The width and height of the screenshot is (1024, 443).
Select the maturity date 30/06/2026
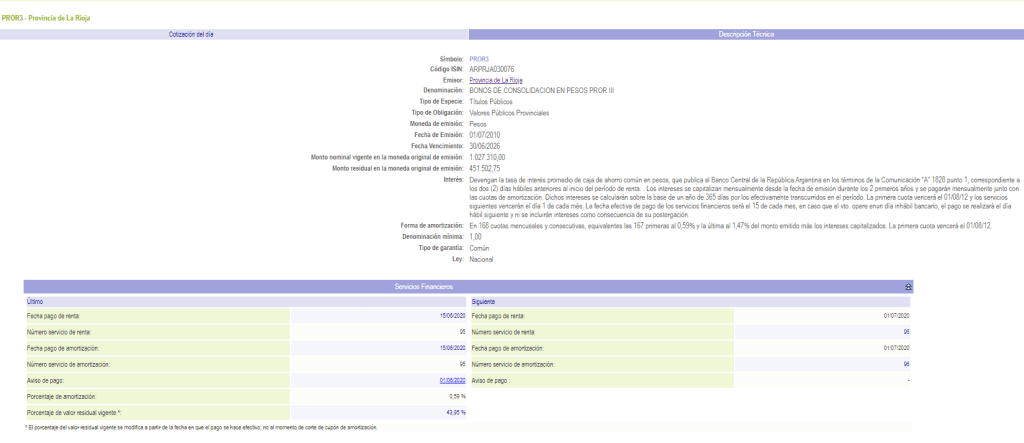pos(485,146)
